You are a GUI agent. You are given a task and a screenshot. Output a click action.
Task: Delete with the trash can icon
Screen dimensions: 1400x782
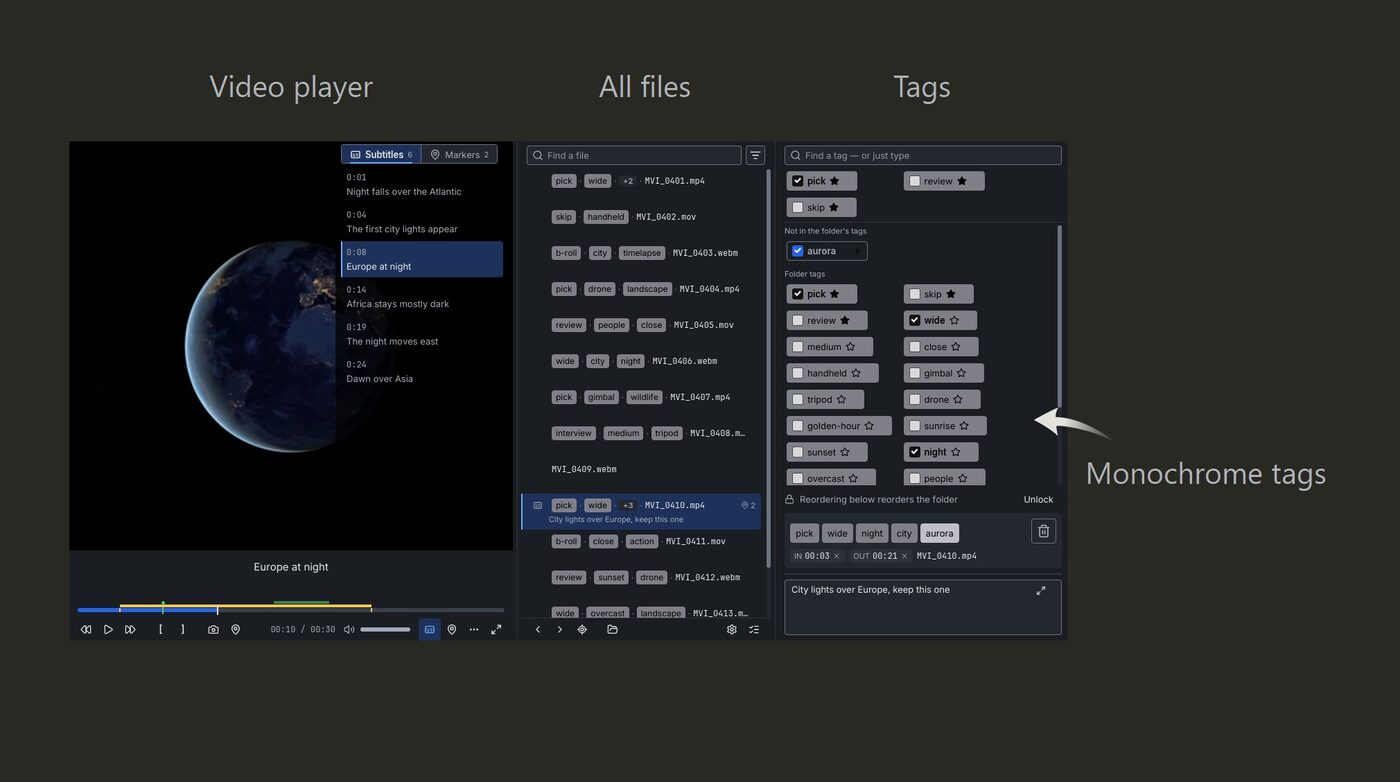[1043, 531]
